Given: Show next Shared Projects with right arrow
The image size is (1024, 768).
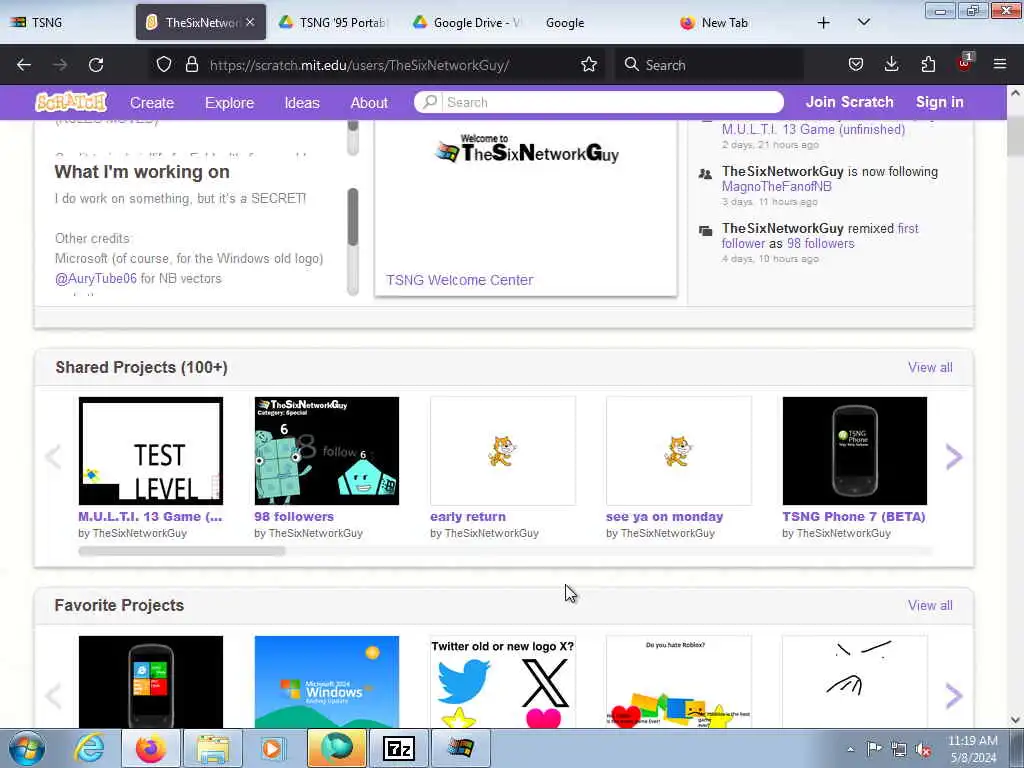Looking at the screenshot, I should (953, 456).
